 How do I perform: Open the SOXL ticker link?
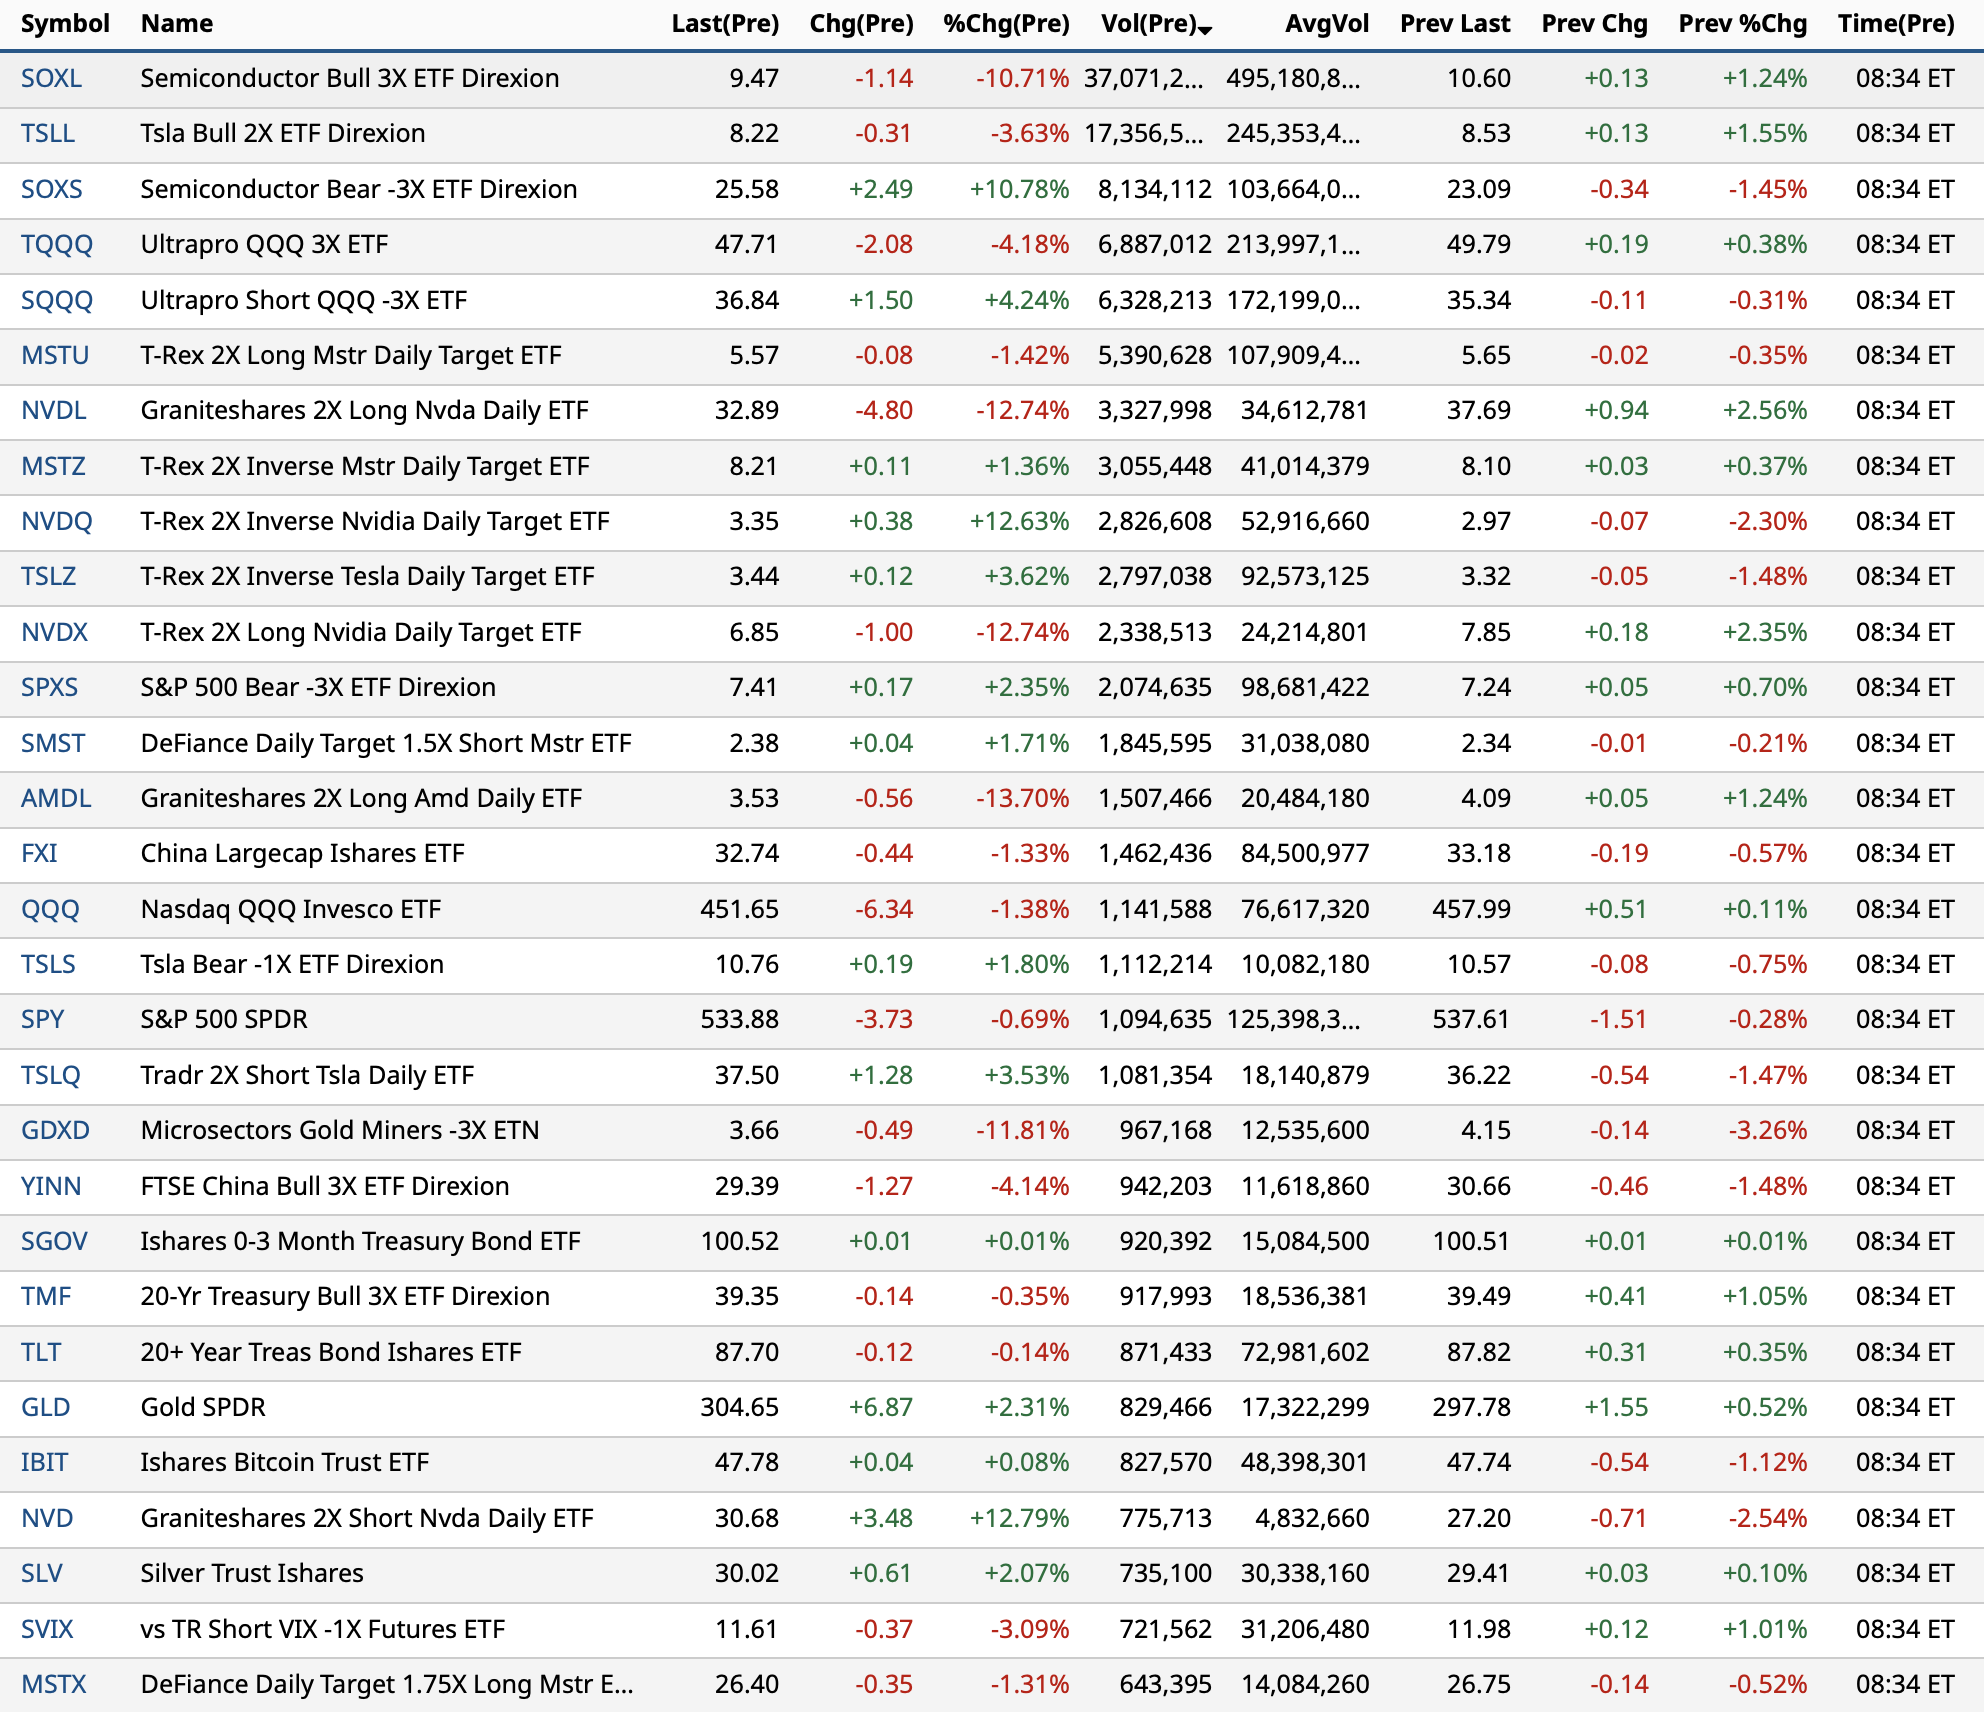51,78
